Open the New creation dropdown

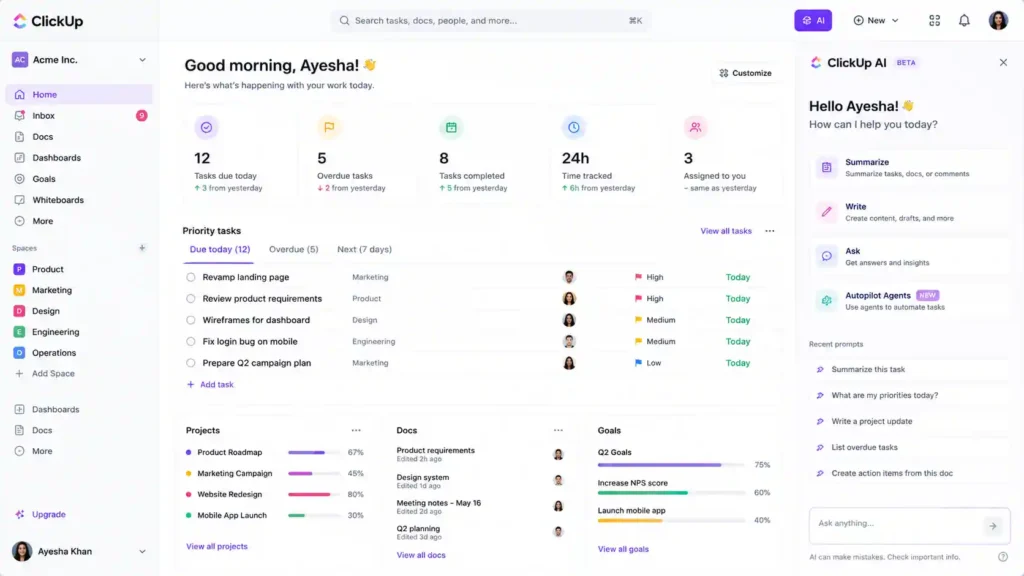[876, 20]
